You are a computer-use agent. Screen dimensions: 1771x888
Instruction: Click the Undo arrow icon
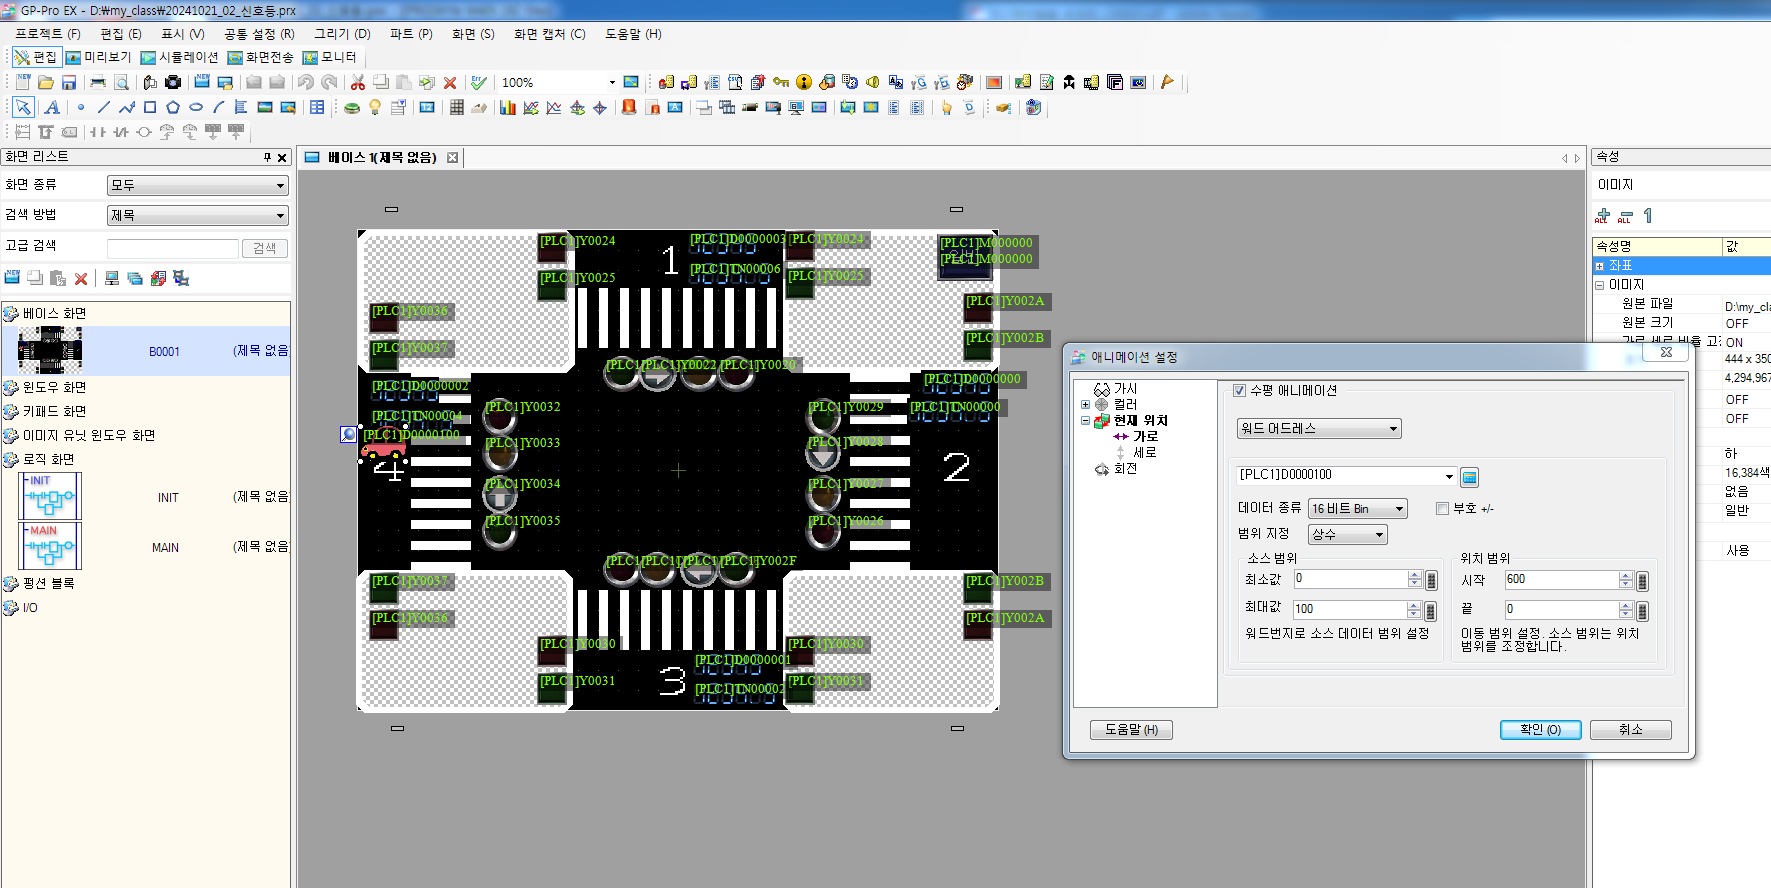click(x=306, y=82)
